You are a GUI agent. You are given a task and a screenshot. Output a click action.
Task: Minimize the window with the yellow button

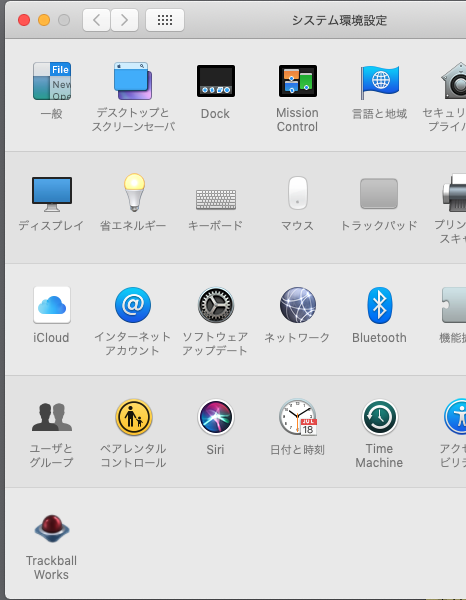[x=44, y=20]
